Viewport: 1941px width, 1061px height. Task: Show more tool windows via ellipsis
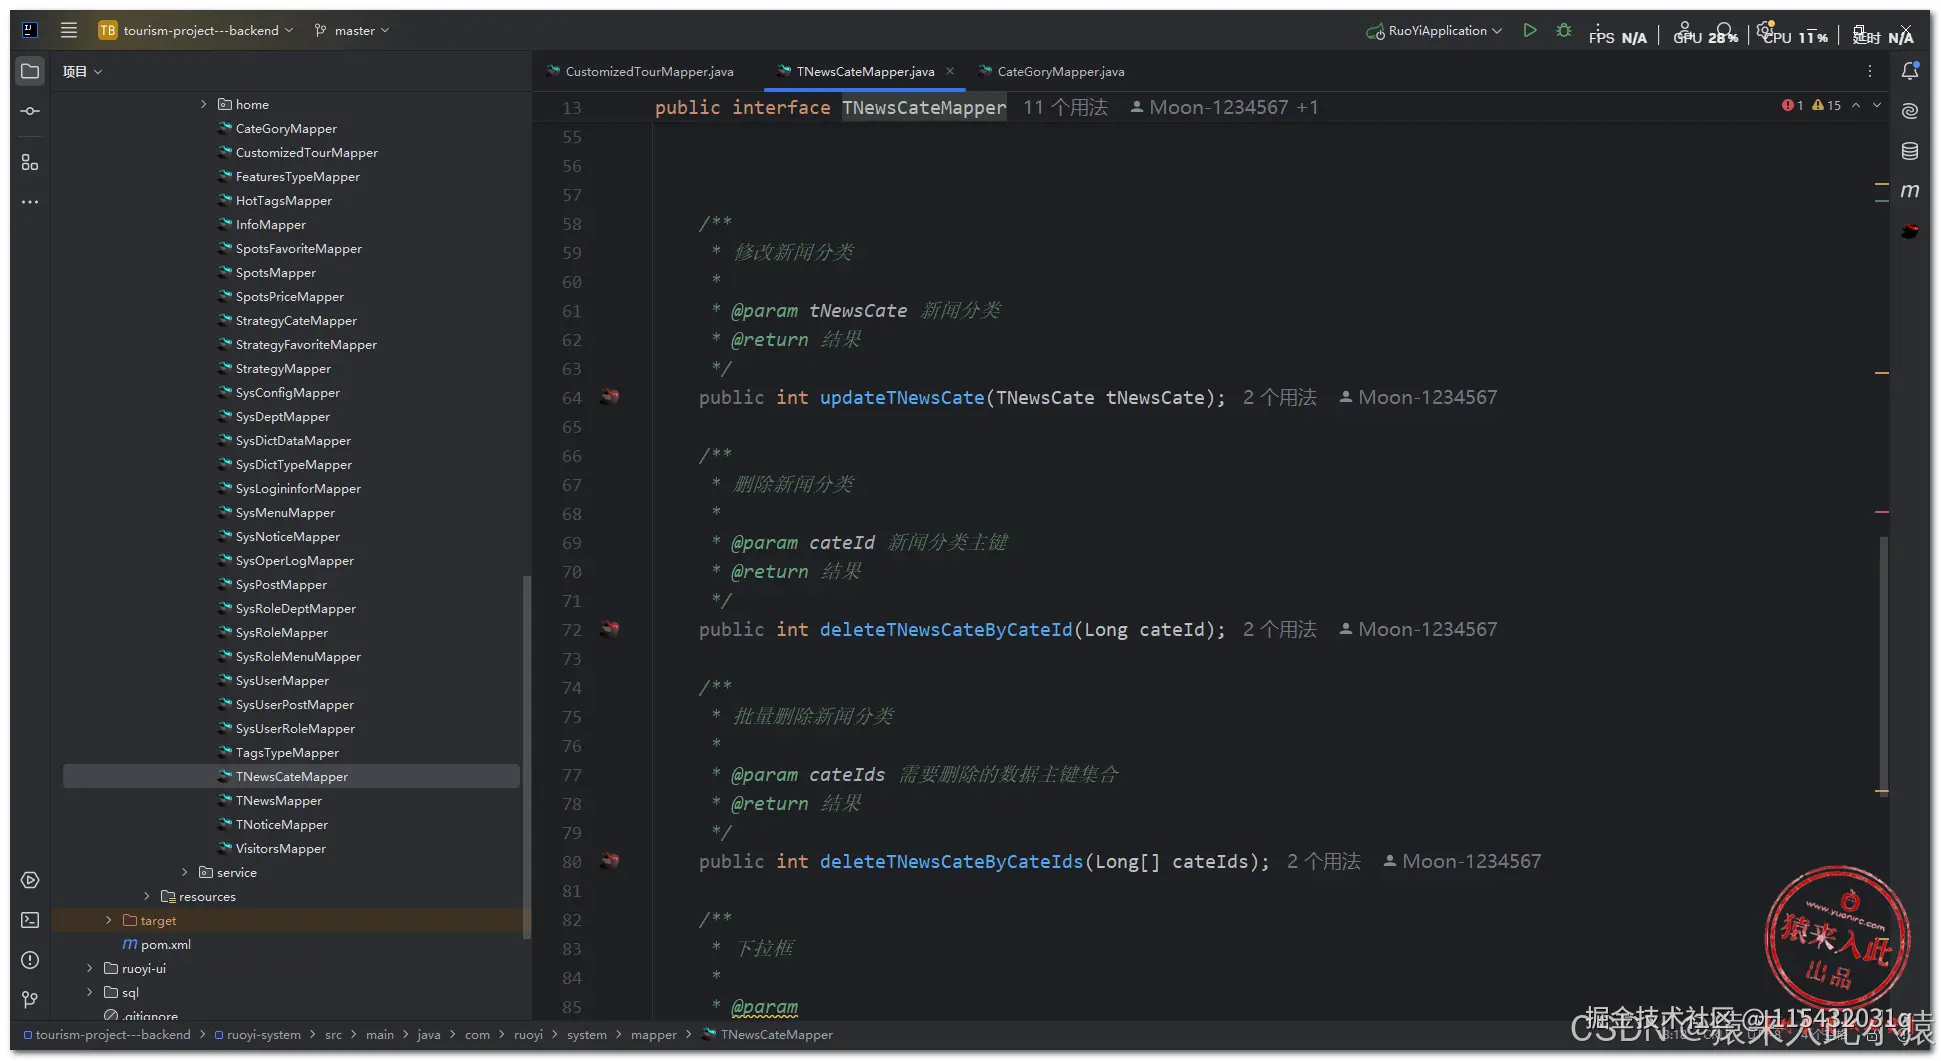pyautogui.click(x=30, y=202)
